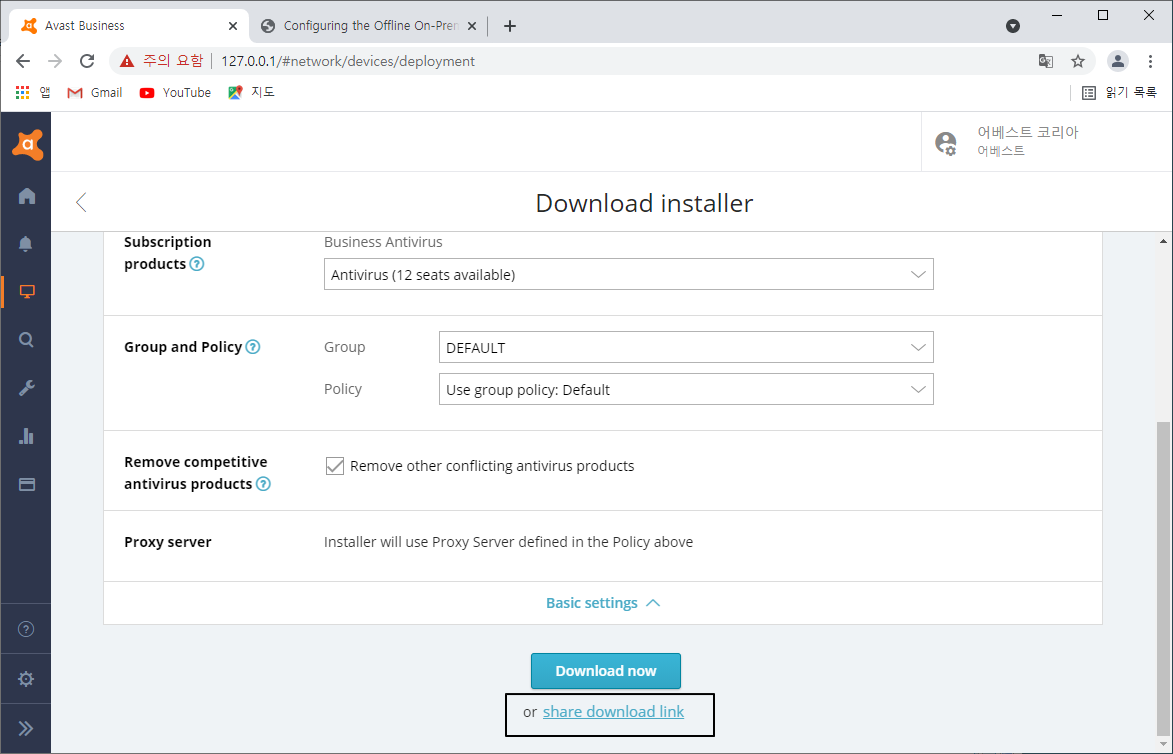The width and height of the screenshot is (1173, 754).
Task: Open the Group DEFAULT dropdown
Action: point(686,347)
